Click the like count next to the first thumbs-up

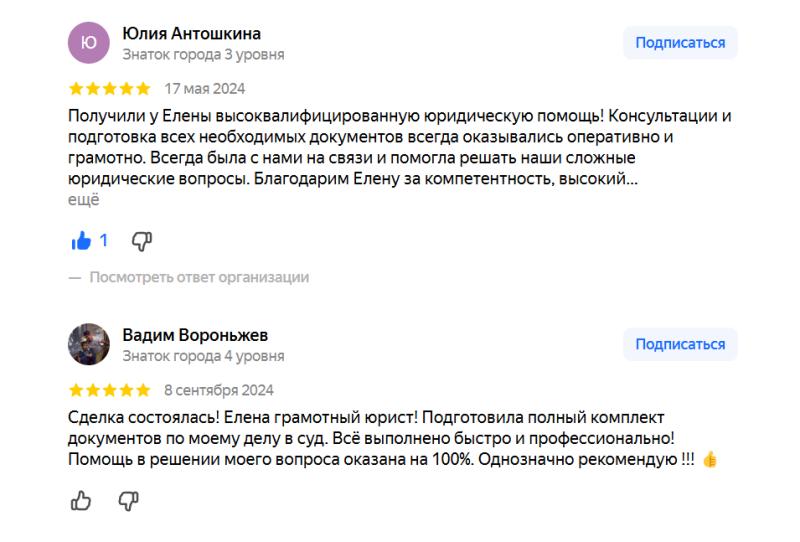click(x=103, y=241)
